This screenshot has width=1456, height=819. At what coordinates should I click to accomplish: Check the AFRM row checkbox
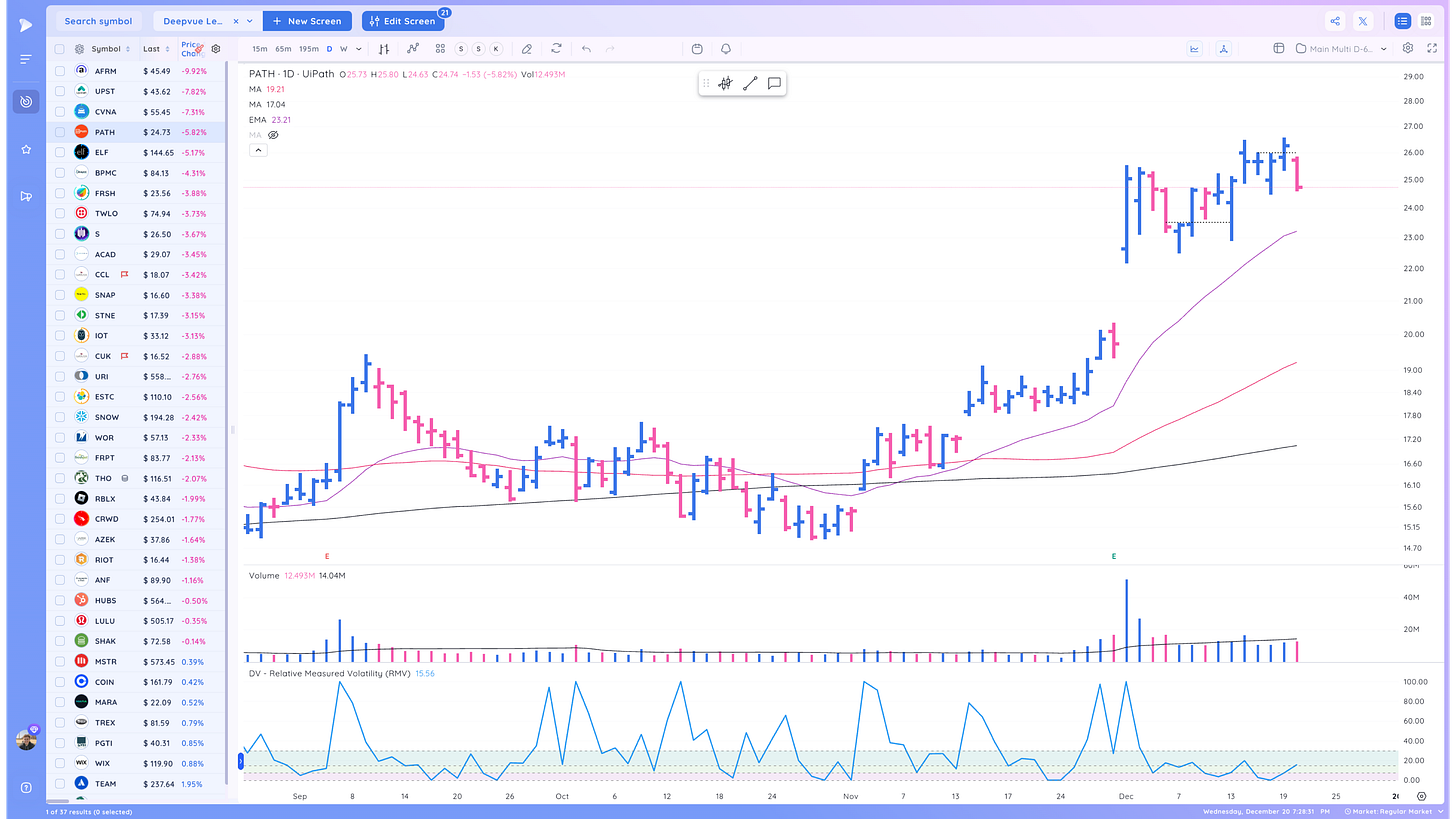(60, 71)
